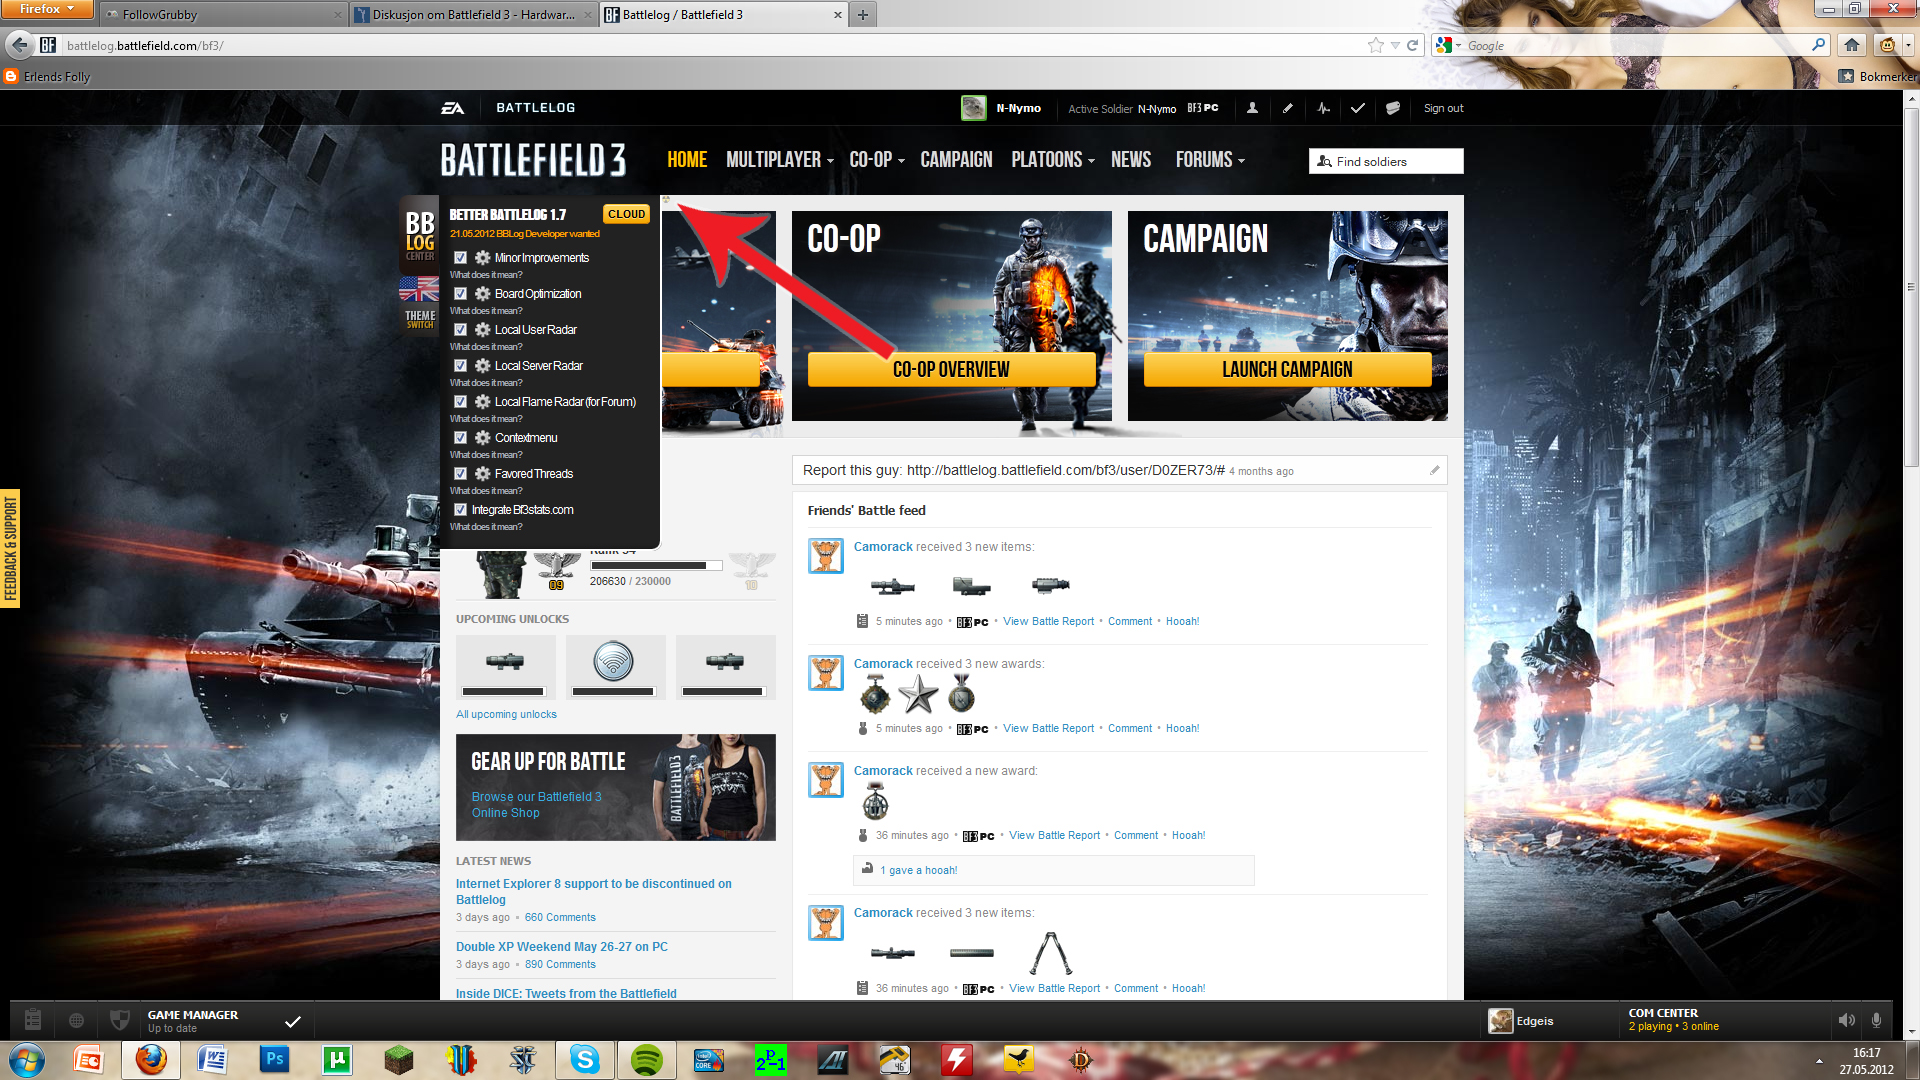Click the Cloud button in BBLog panel
This screenshot has width=1920, height=1080.
tap(626, 214)
